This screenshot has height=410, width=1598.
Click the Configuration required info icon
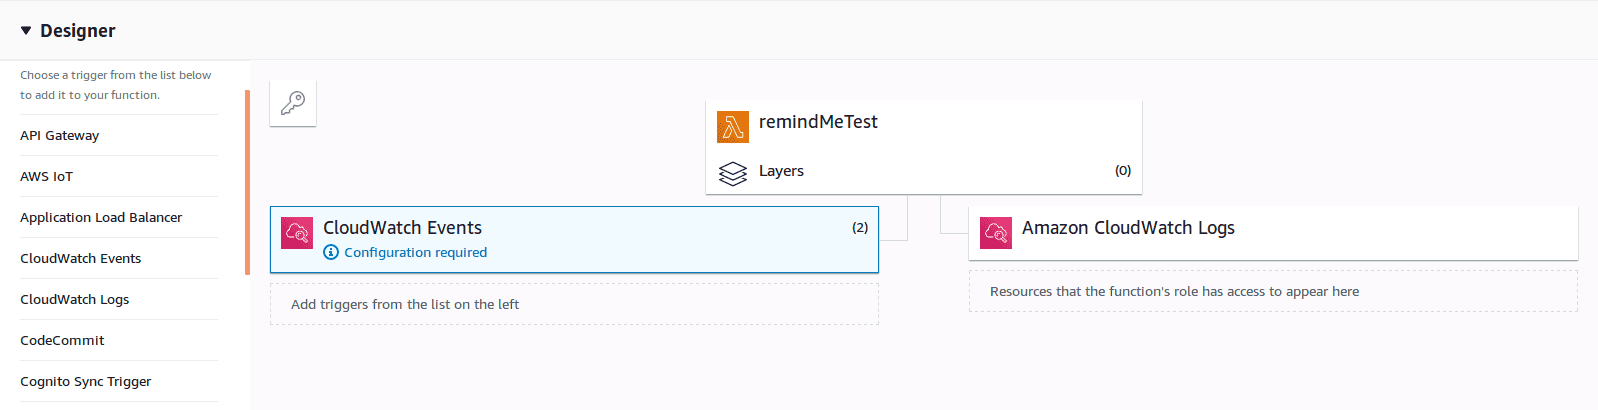pyautogui.click(x=331, y=252)
